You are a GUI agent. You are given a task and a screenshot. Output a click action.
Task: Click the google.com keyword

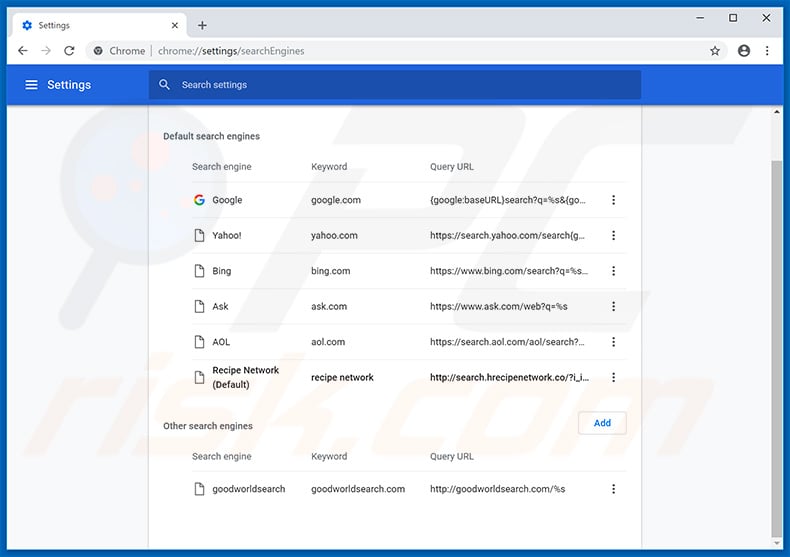pyautogui.click(x=336, y=200)
